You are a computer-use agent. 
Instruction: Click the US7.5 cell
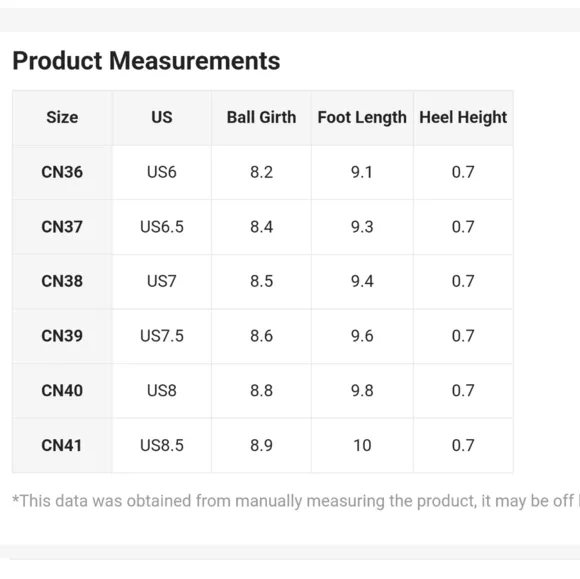[162, 336]
